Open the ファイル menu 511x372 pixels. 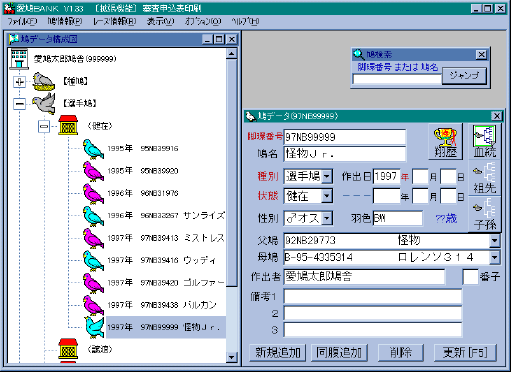[x=22, y=22]
